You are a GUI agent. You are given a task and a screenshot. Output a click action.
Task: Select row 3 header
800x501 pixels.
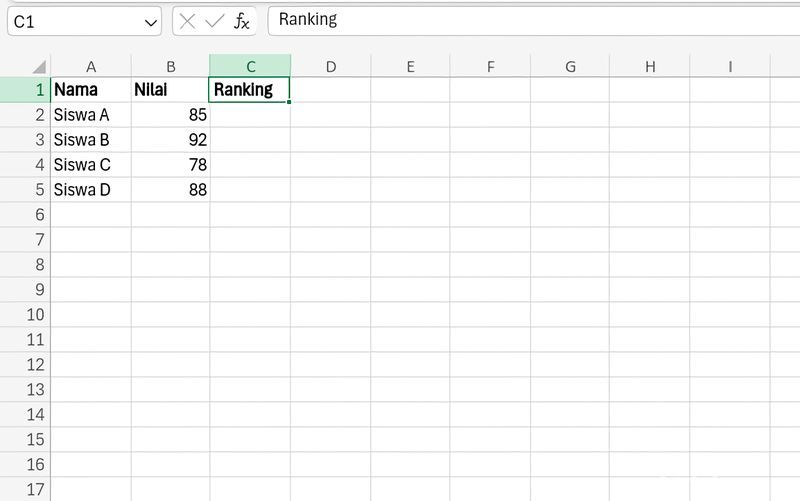click(25, 140)
